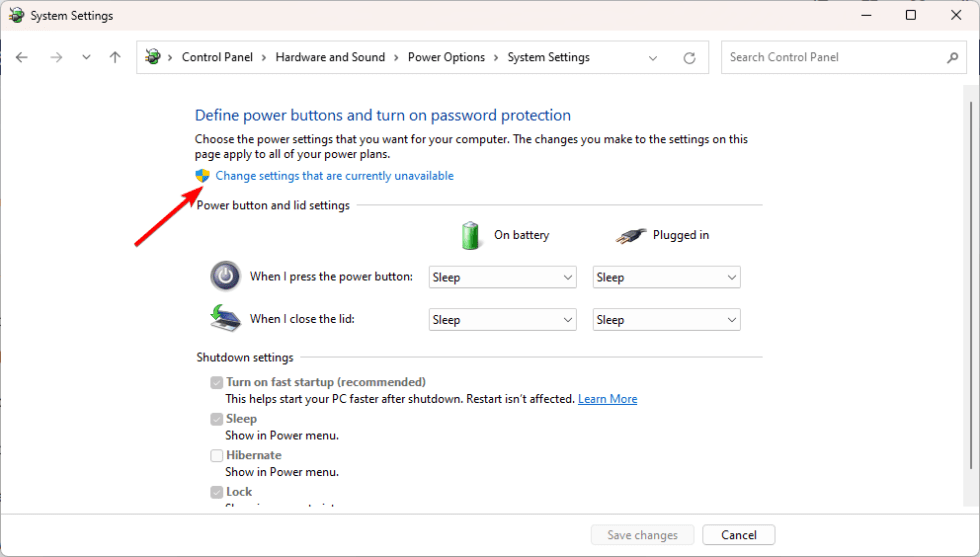Focus the Search Control Panel field
Viewport: 980px width, 557px height.
(x=843, y=58)
